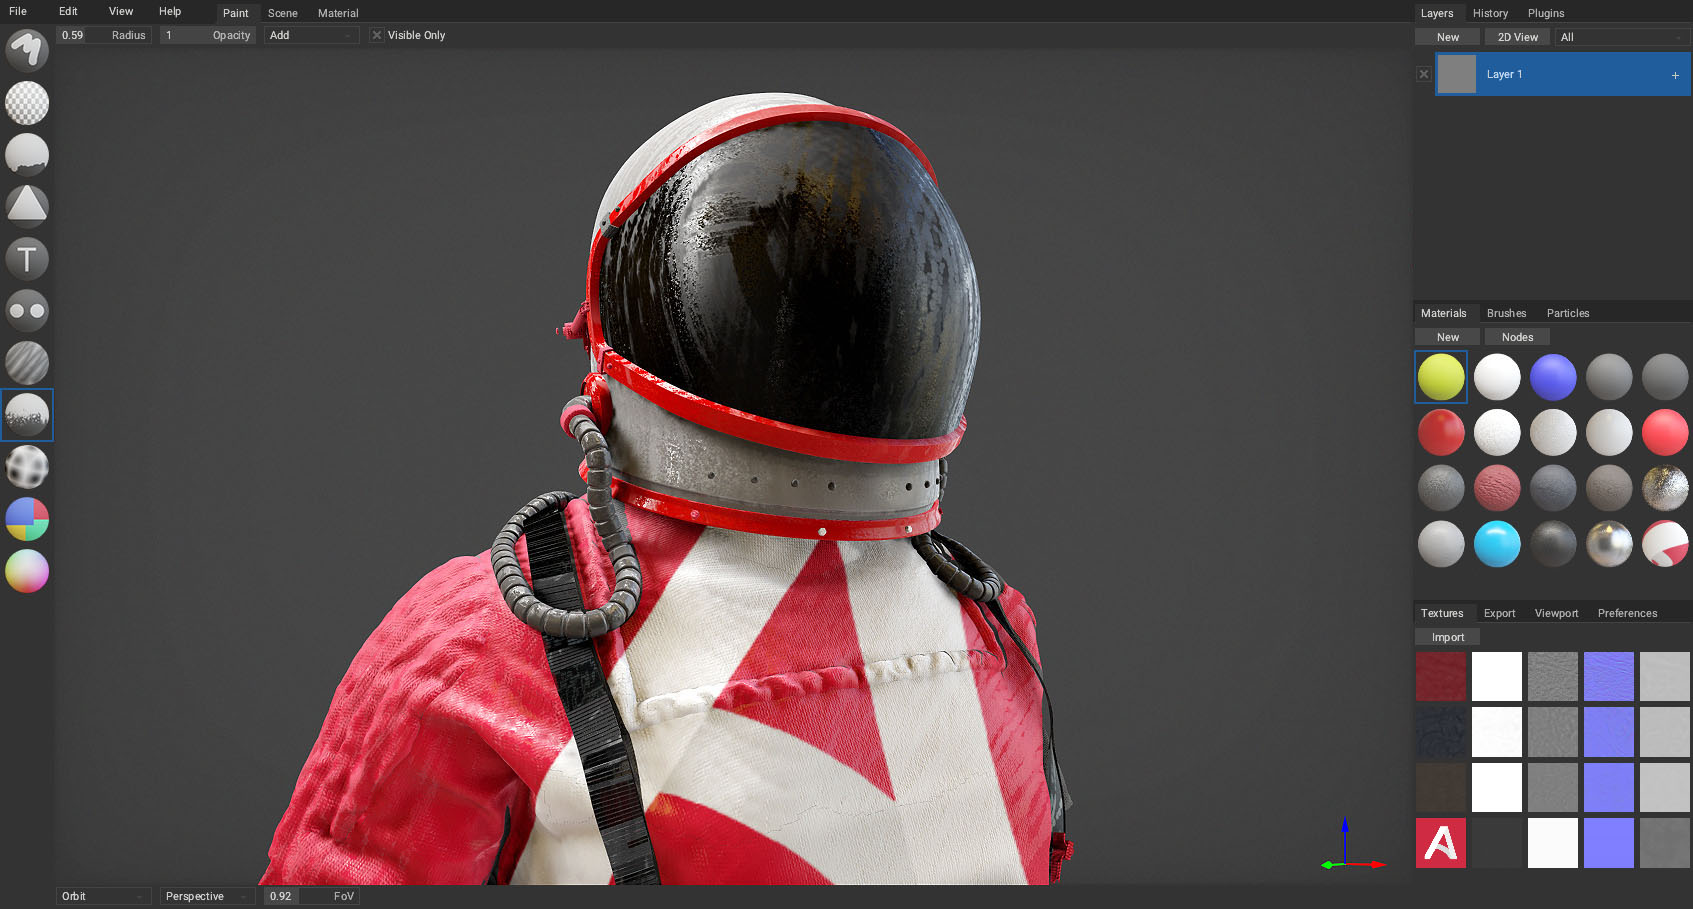Expand Layer 1 options with plus
Screen dimensions: 1693x909
coord(1675,75)
